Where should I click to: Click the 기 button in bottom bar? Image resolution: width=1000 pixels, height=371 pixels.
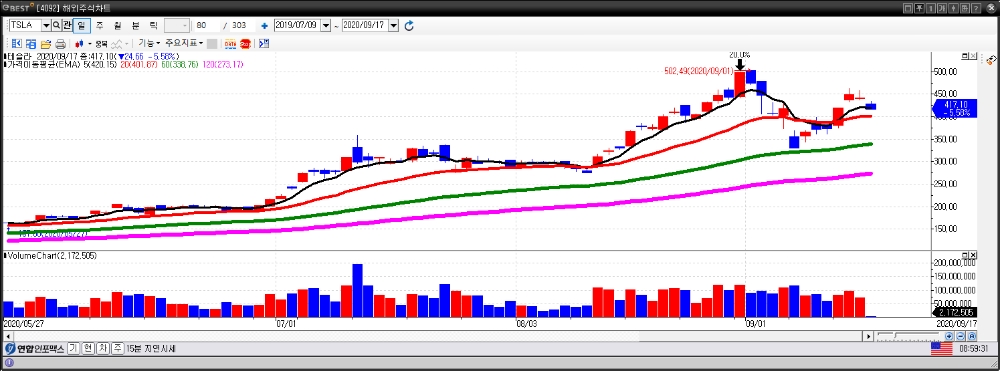point(73,349)
